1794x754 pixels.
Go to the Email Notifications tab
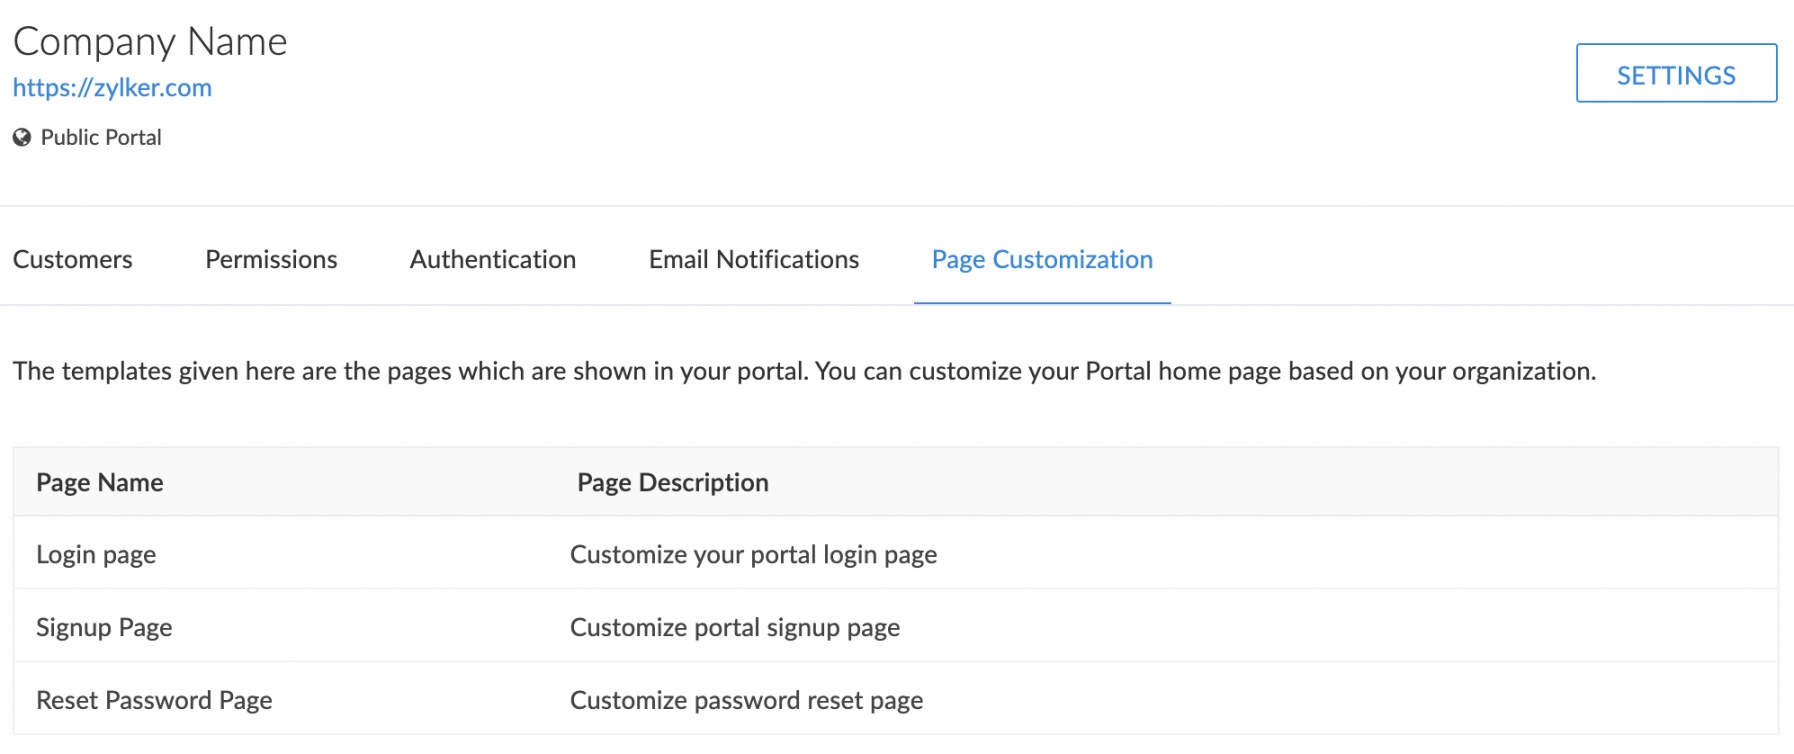pos(754,260)
